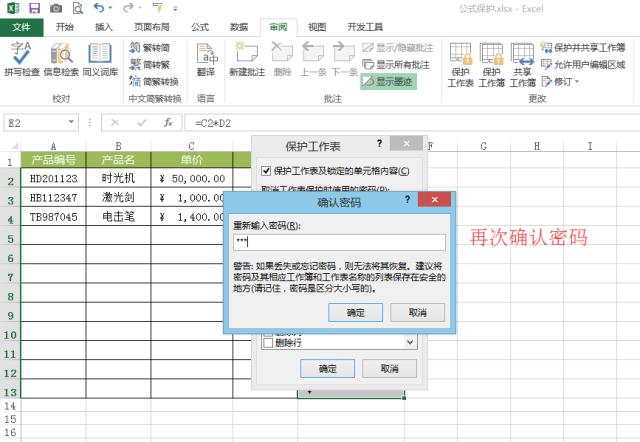Select cell 激光剑
Viewport: 640px width, 442px height.
[118, 198]
